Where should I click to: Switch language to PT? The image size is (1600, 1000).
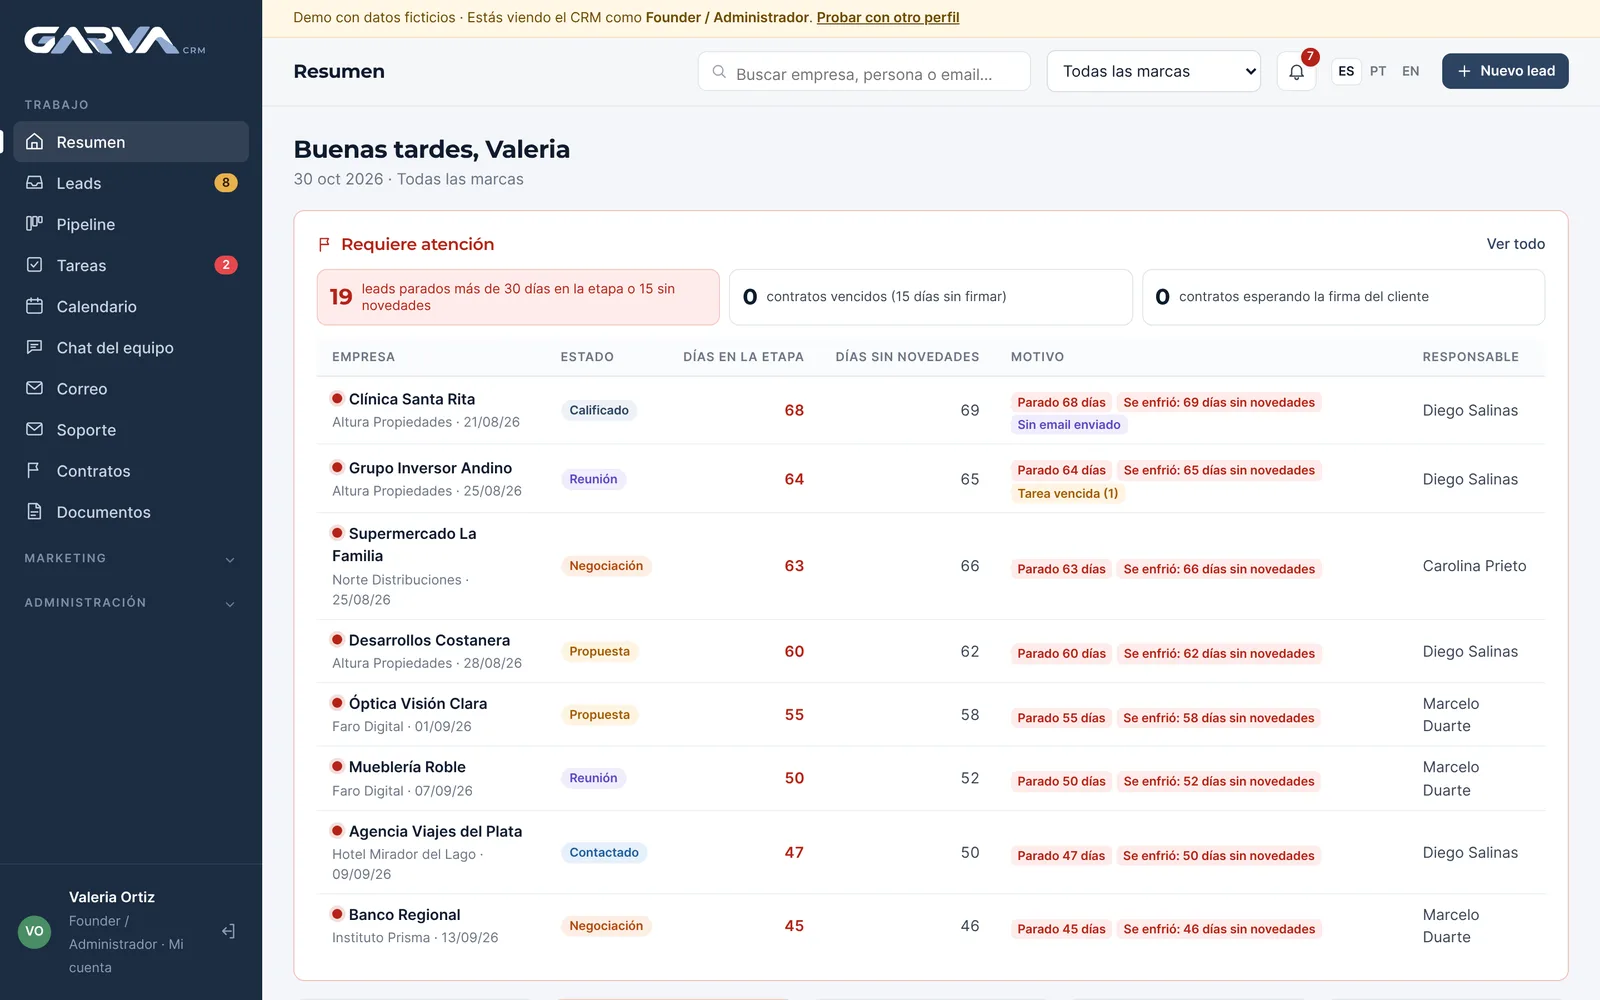click(x=1378, y=71)
